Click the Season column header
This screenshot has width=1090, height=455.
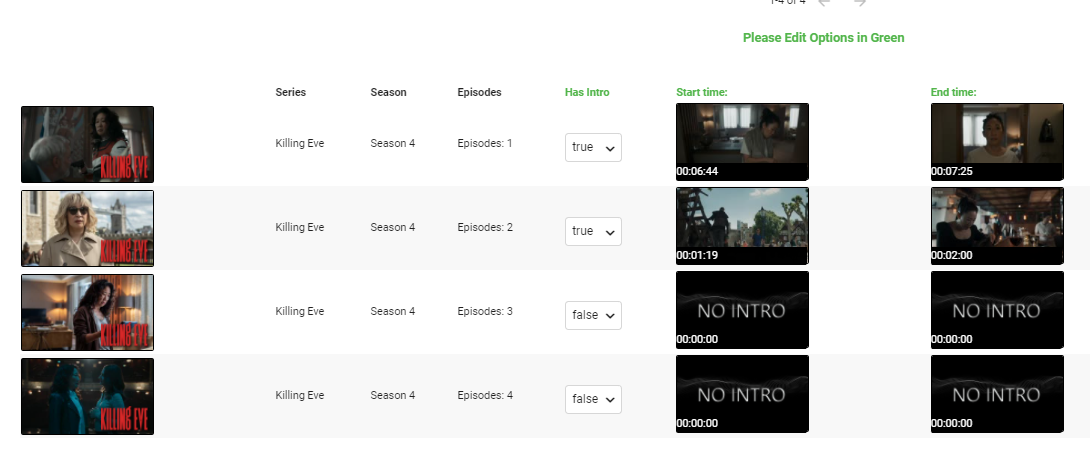[389, 92]
